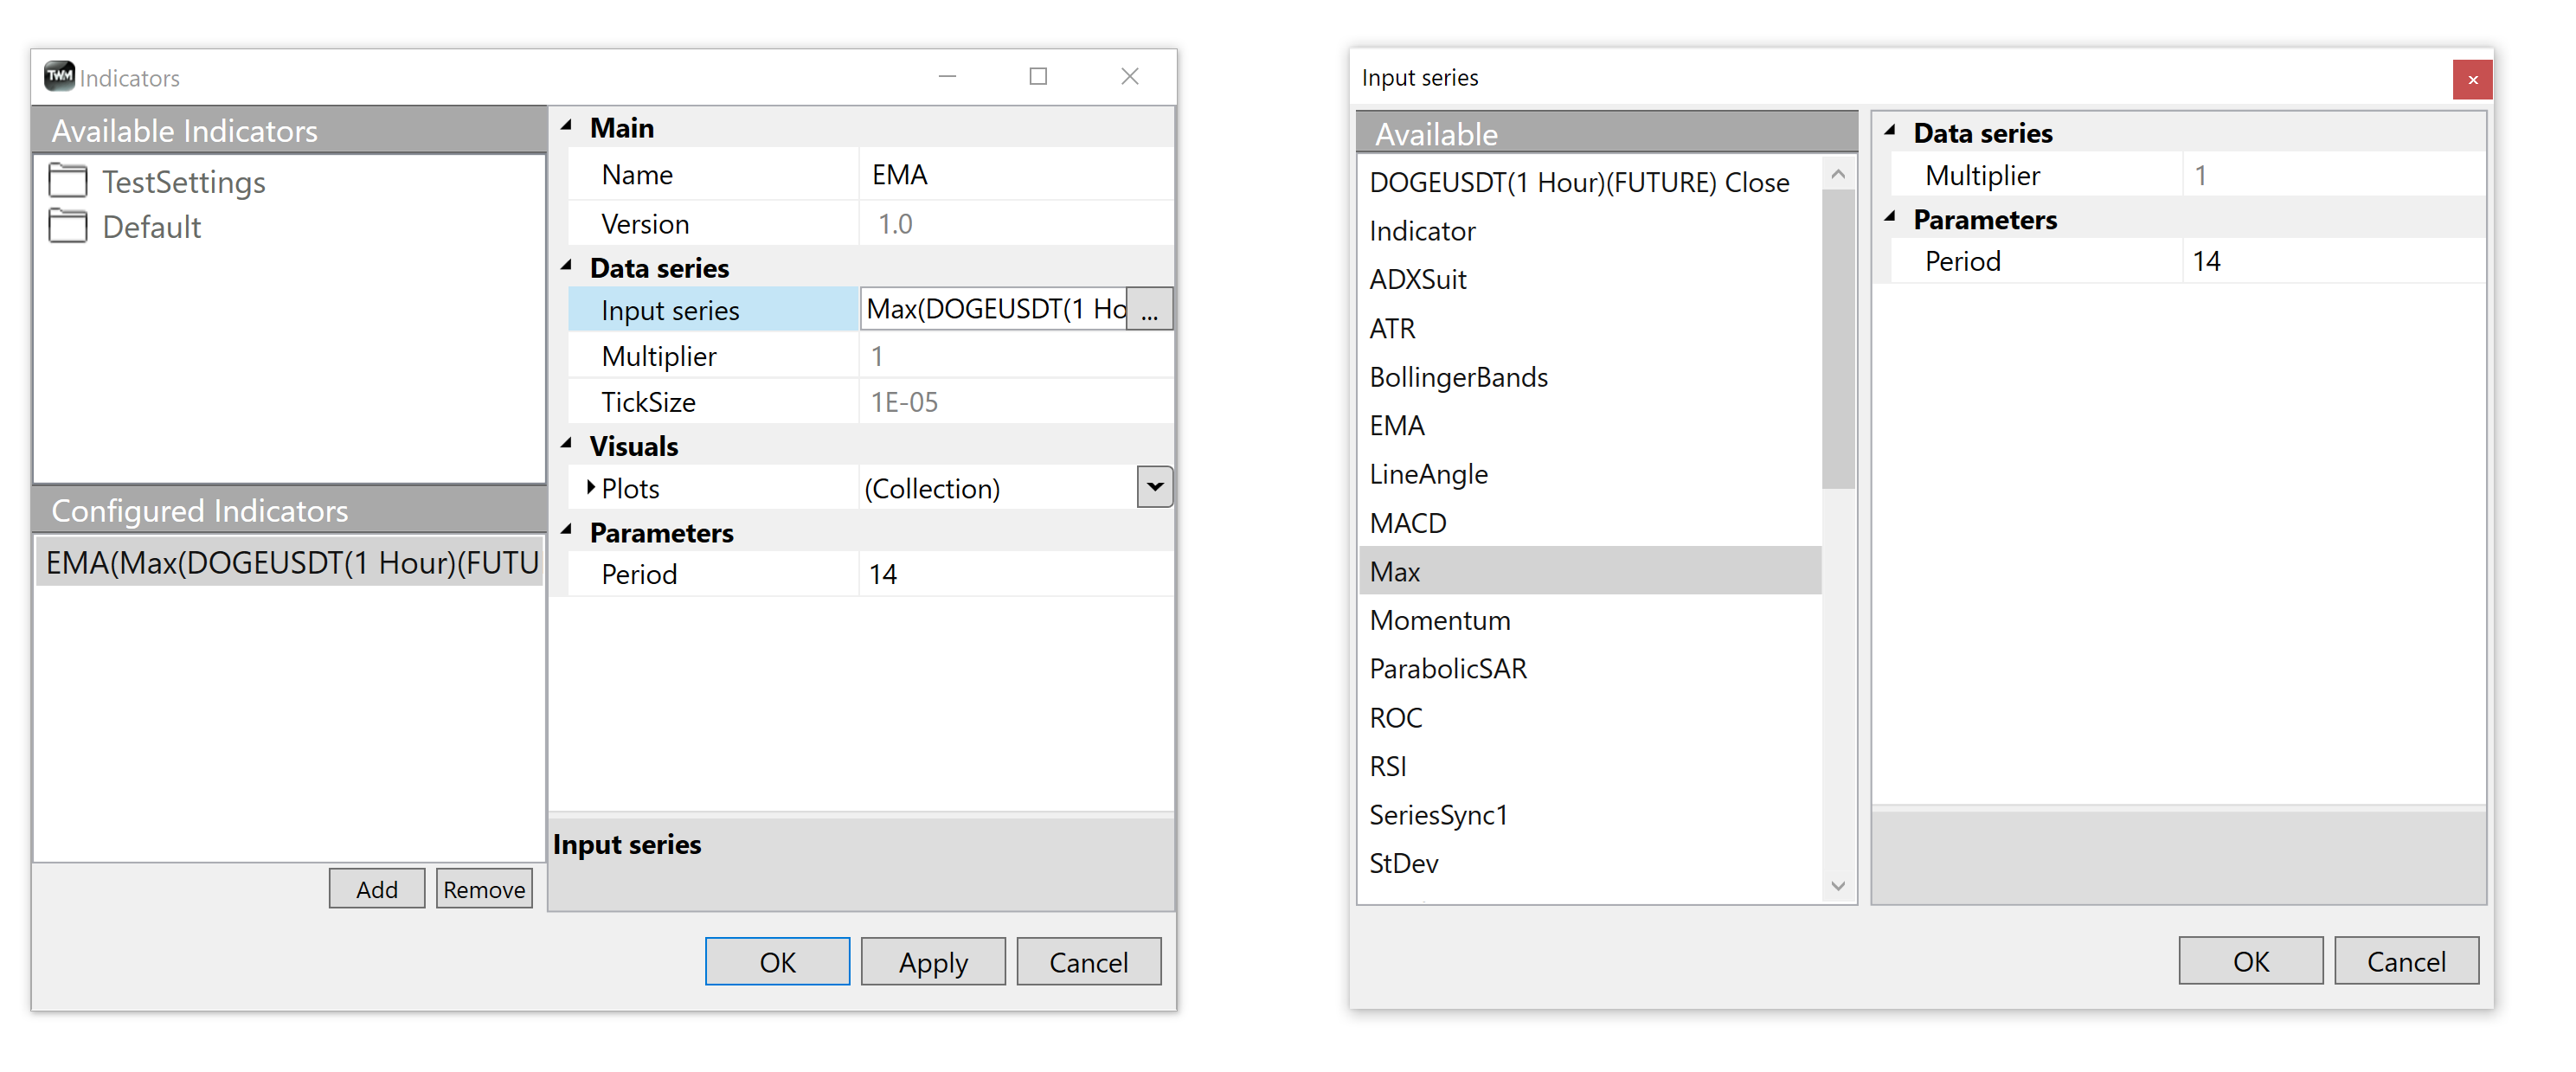Open the Plots collection dropdown
Viewport: 2576px width, 1072px height.
(1154, 488)
